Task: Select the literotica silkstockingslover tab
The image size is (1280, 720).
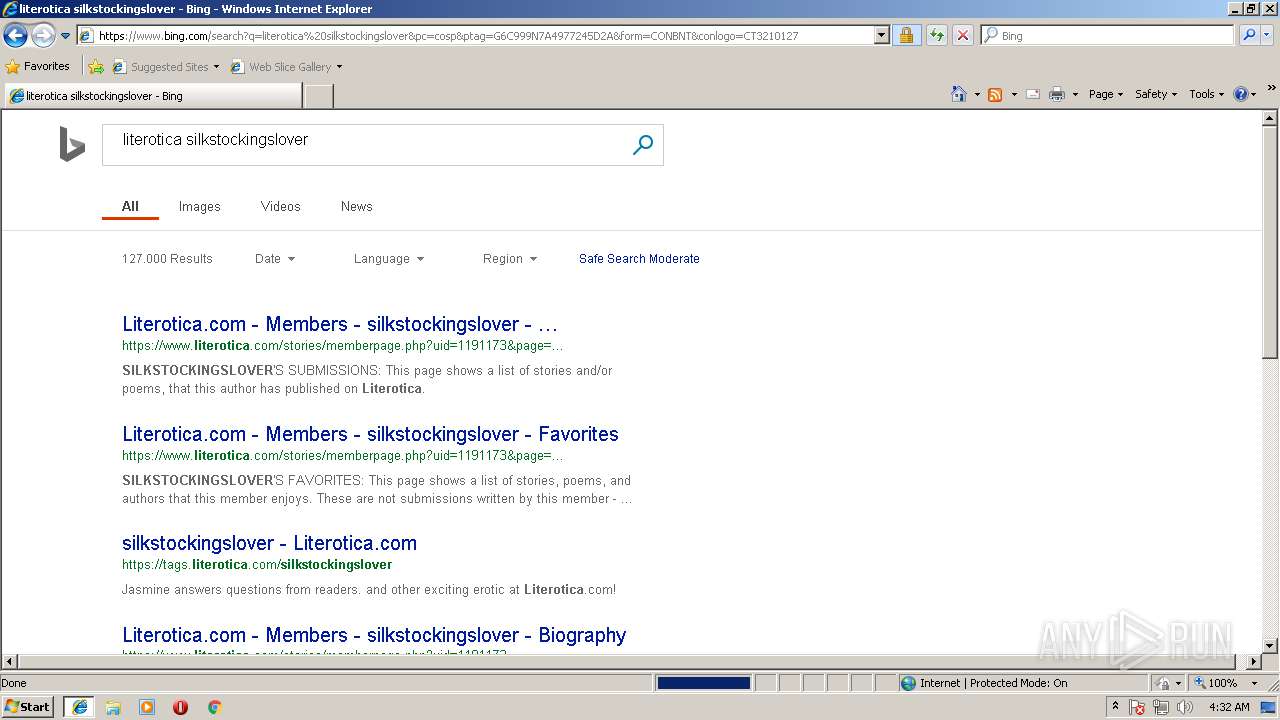Action: coord(152,96)
